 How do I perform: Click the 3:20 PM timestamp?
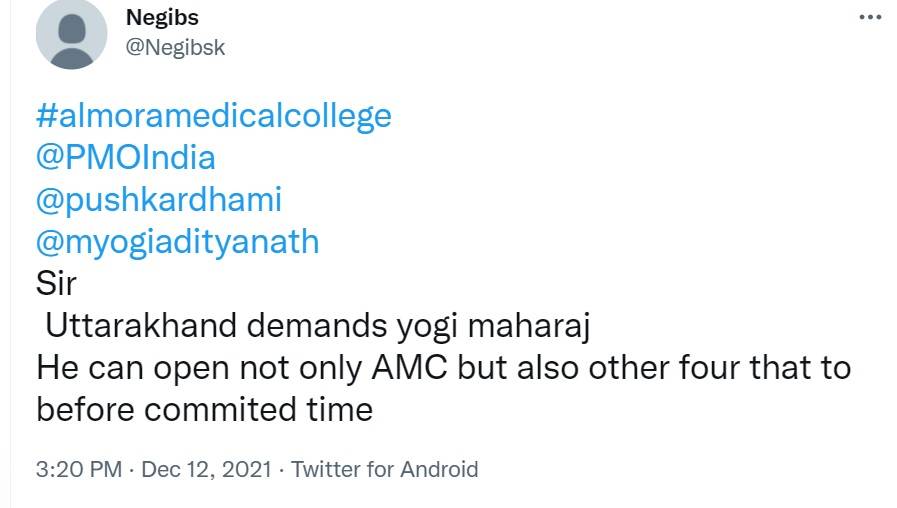(x=78, y=469)
